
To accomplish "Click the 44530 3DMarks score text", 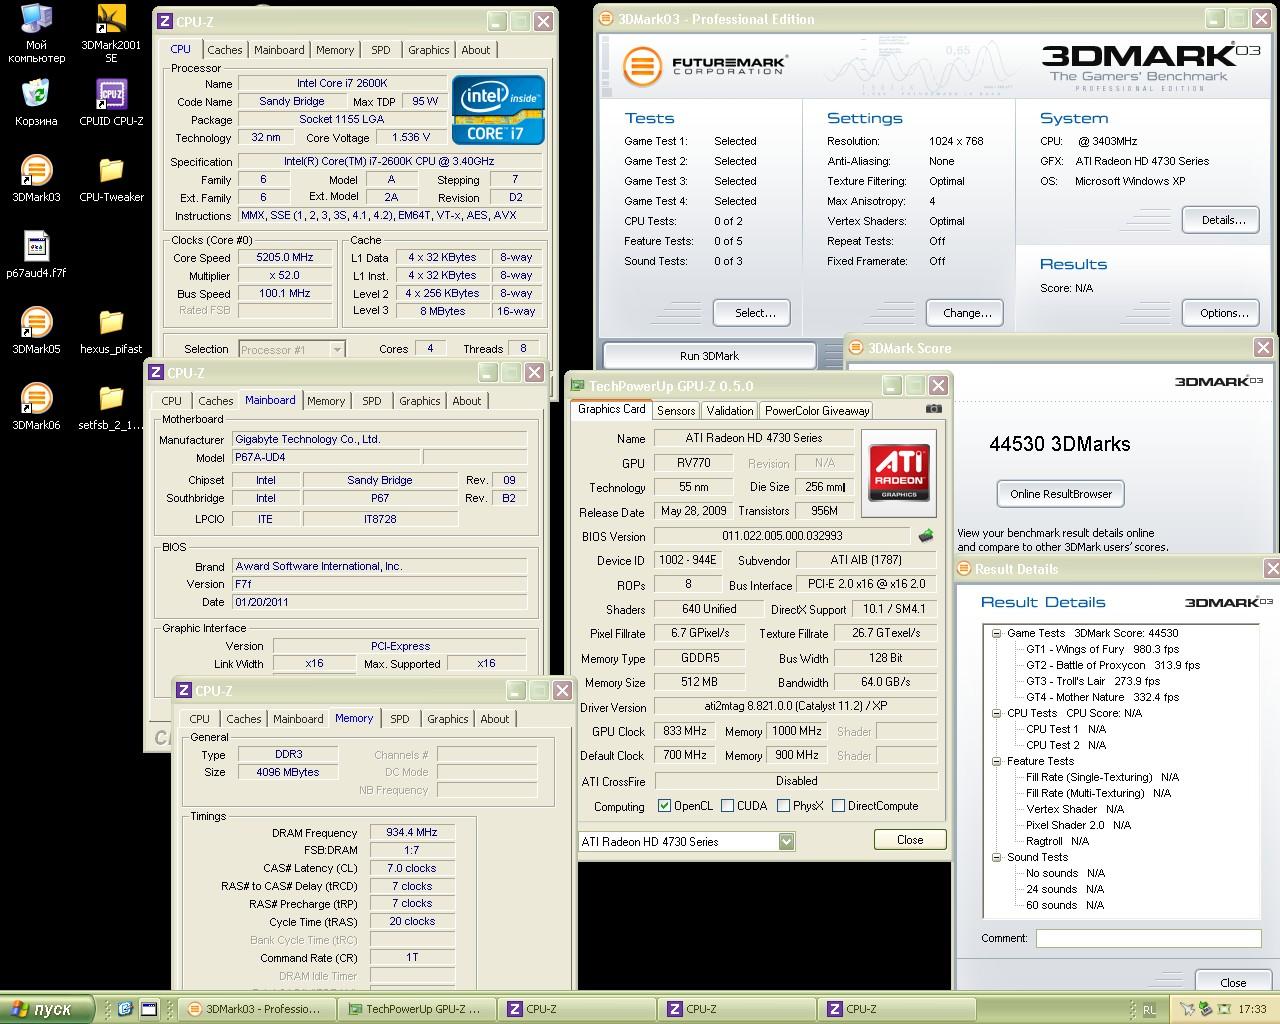I will [x=1059, y=444].
